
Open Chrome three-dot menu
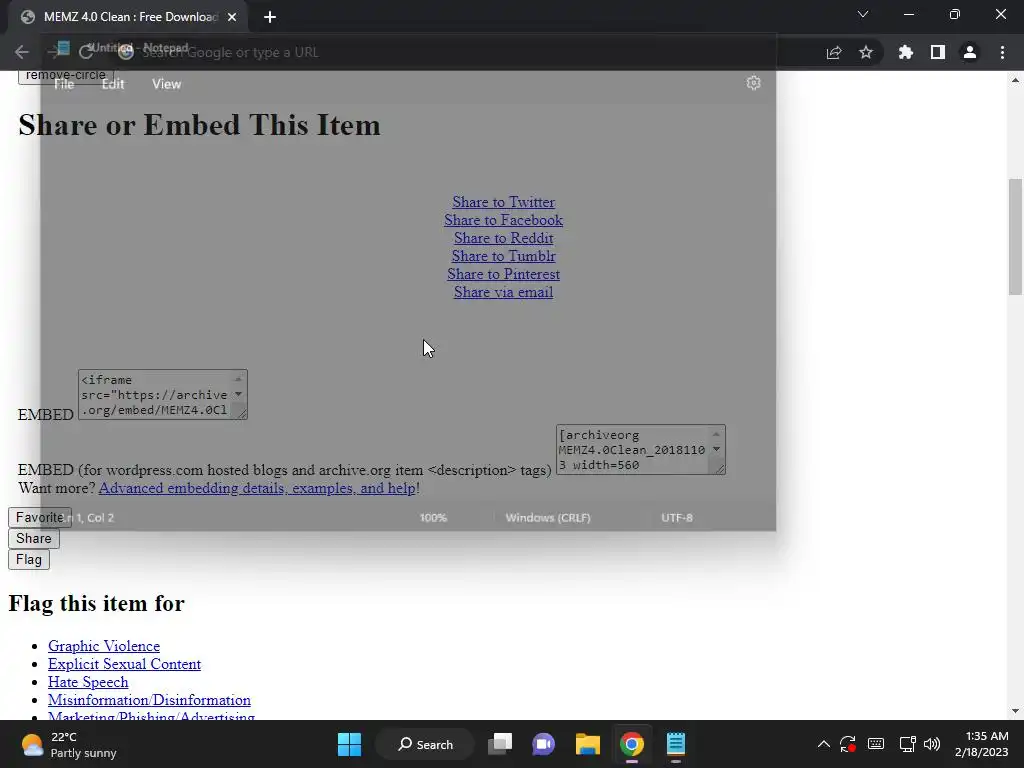[x=1002, y=52]
